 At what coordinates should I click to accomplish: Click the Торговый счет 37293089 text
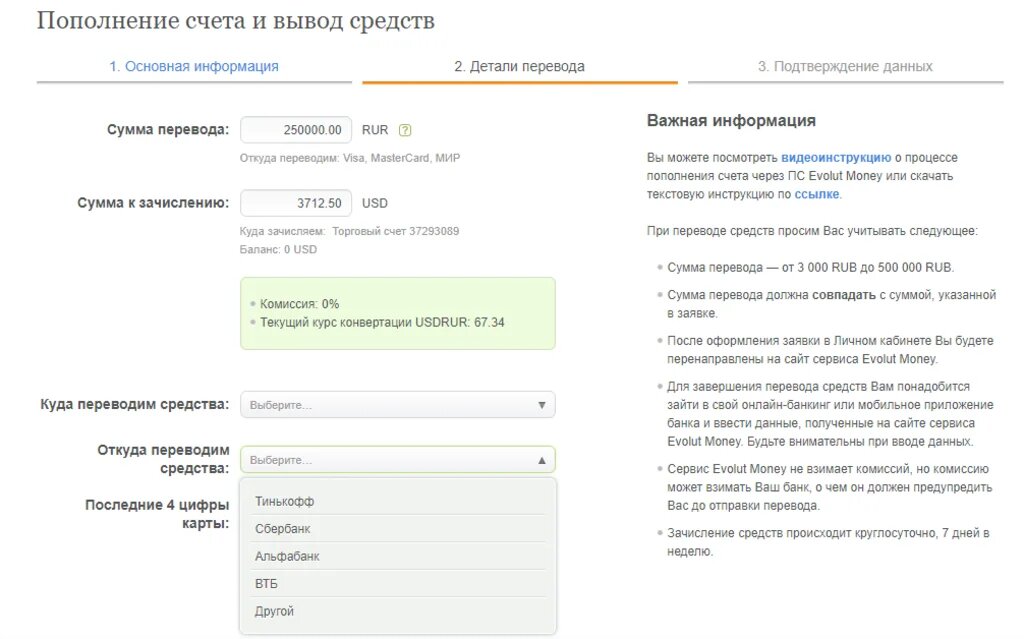click(x=395, y=231)
